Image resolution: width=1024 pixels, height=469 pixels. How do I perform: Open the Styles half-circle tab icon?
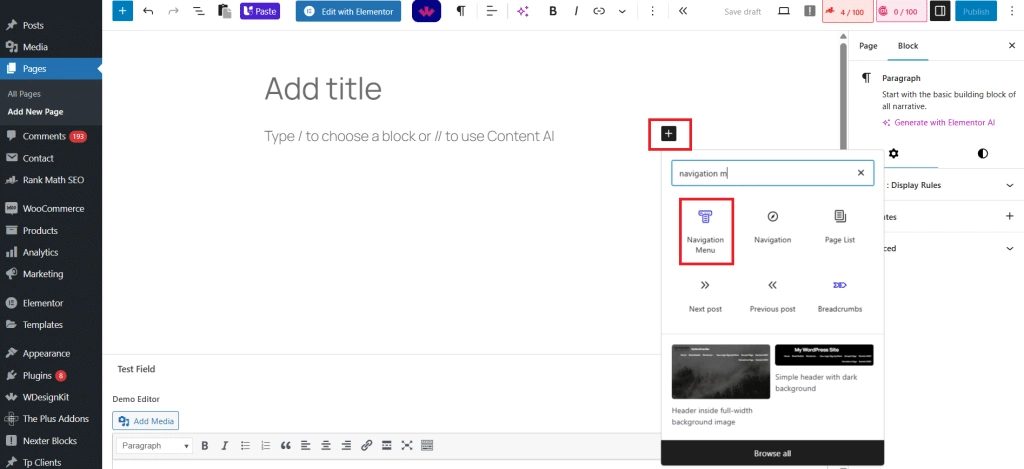tap(982, 153)
